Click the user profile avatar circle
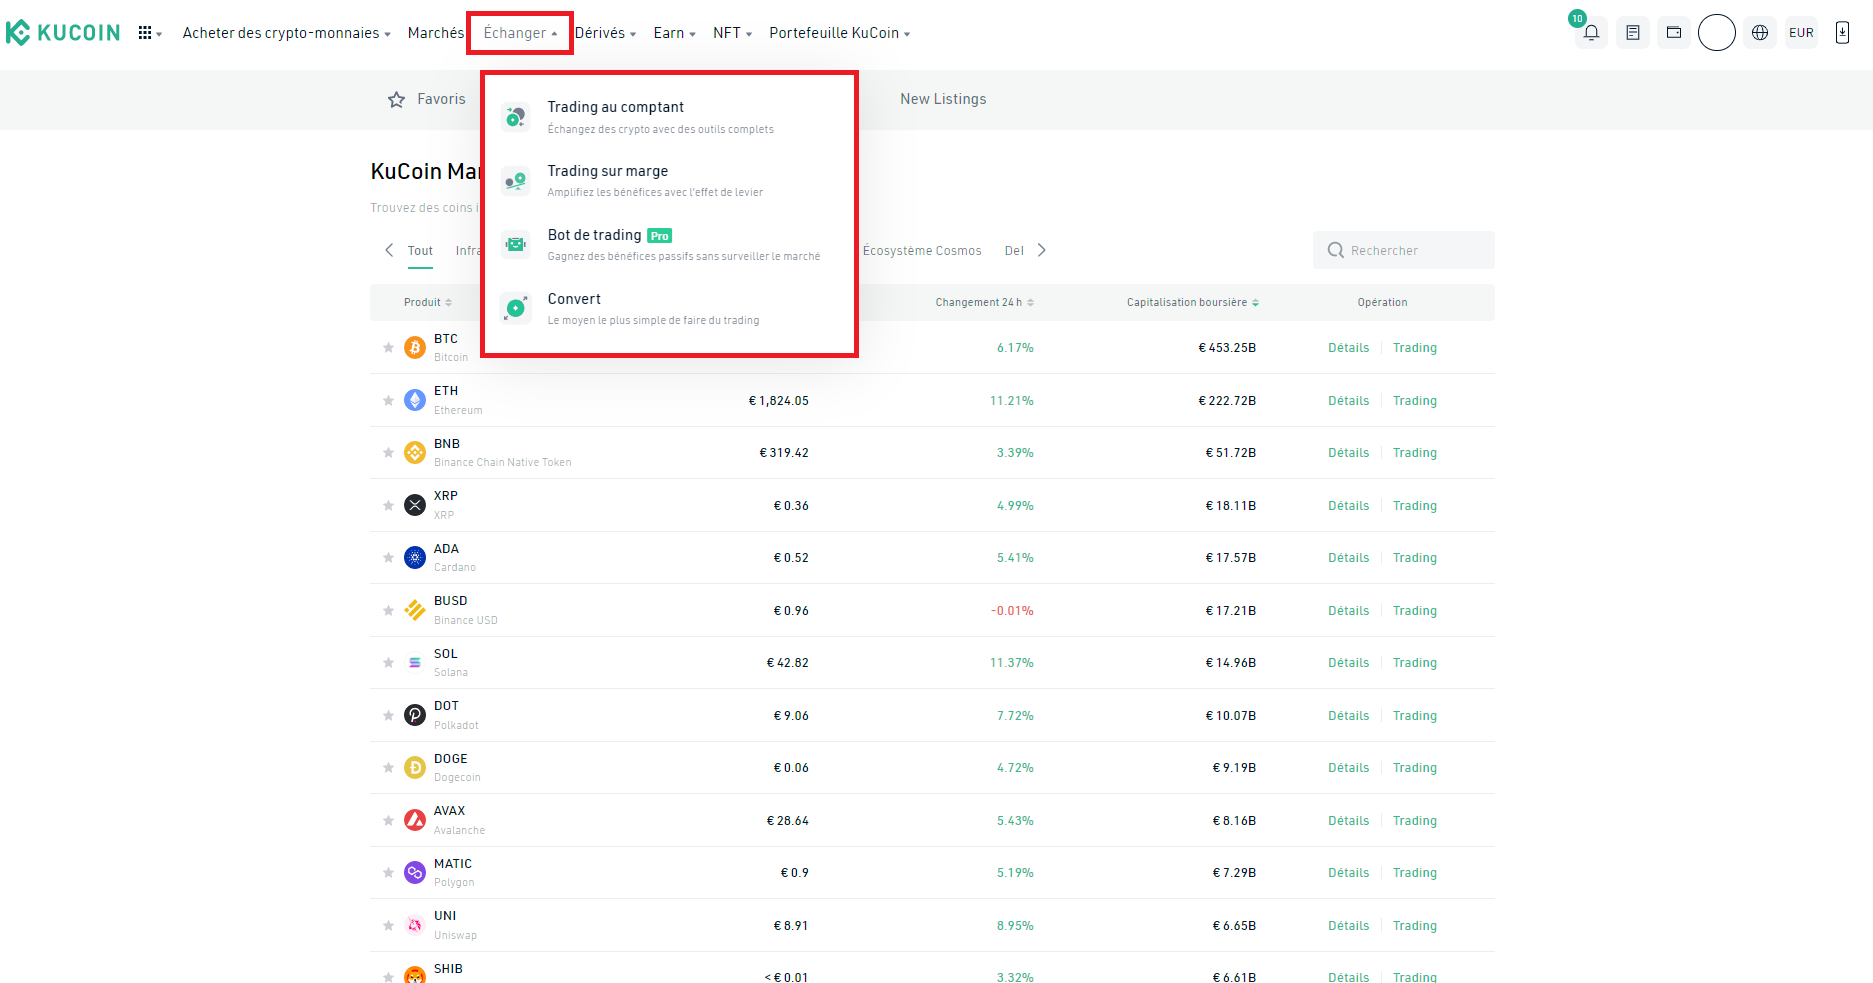 1717,33
